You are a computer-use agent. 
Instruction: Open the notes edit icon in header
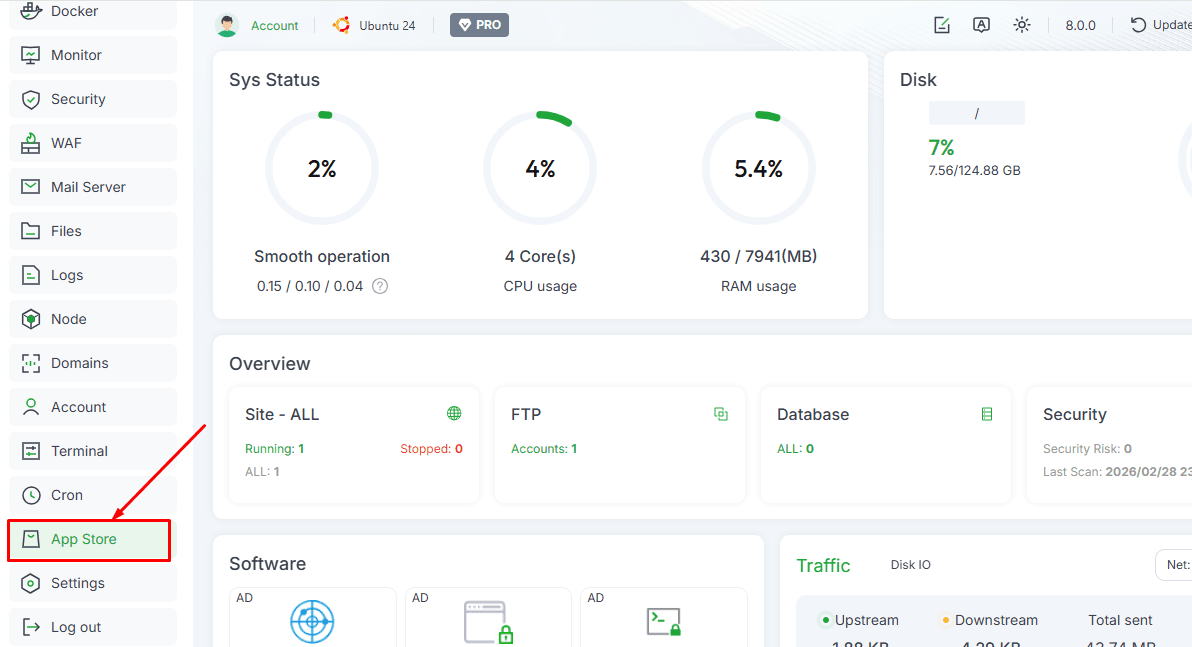941,25
